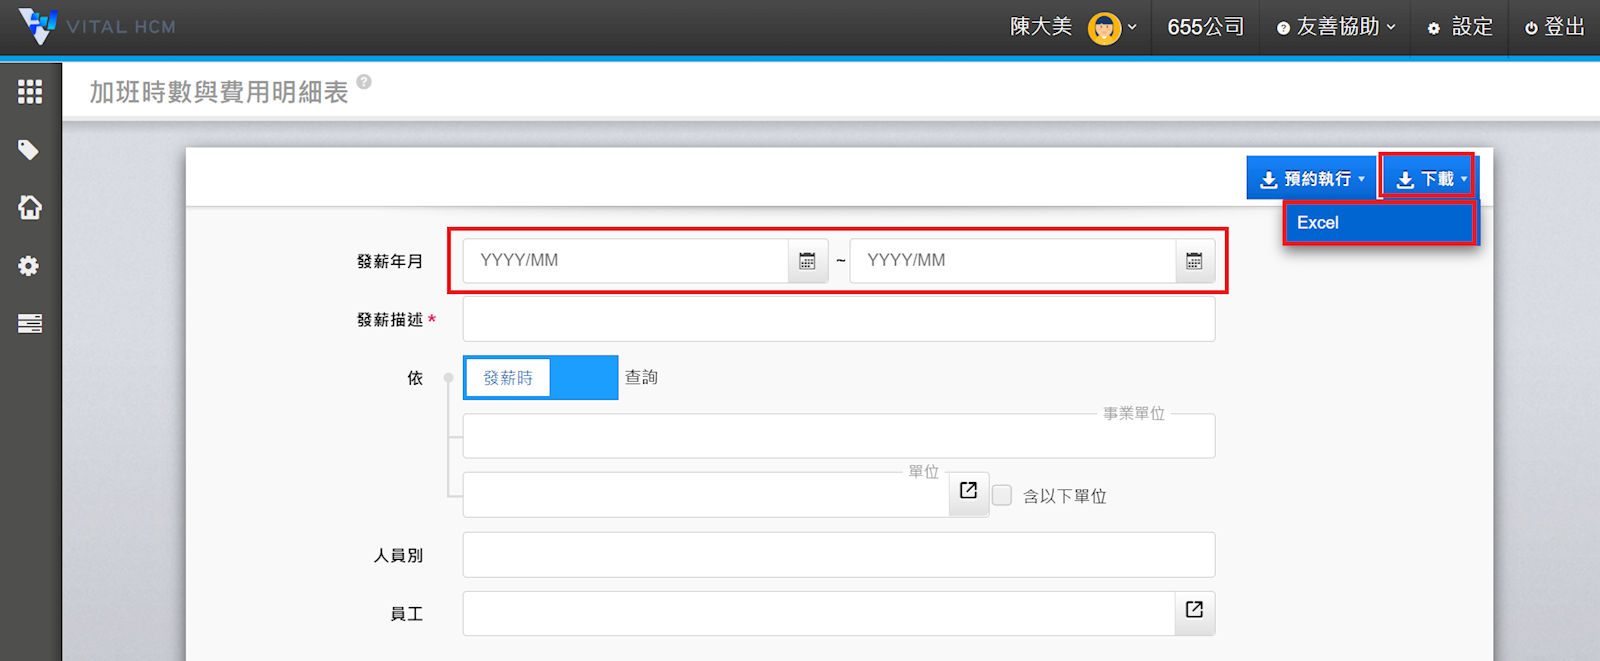Open the apps grid menu in sidebar
The width and height of the screenshot is (1600, 661).
30,92
